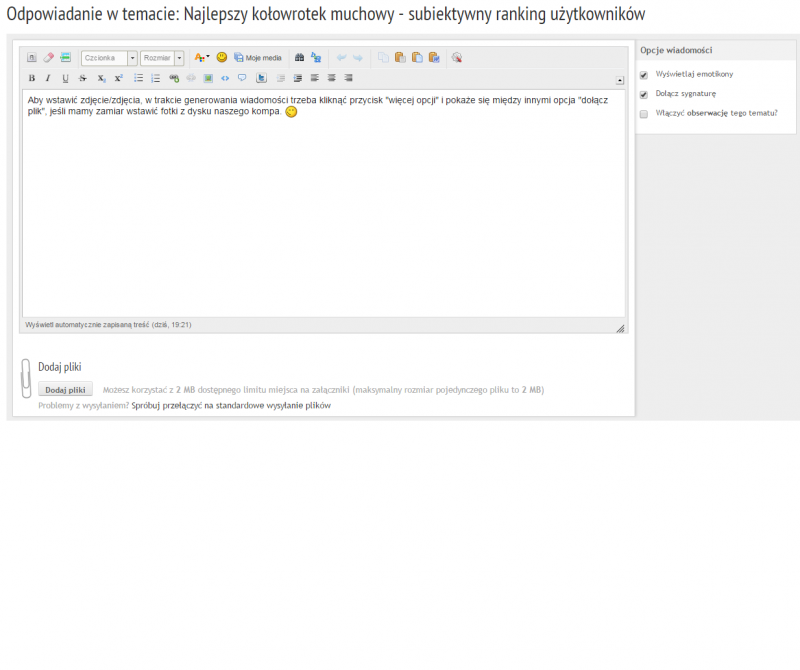Open the emoticon picker in toolbar
Image resolution: width=800 pixels, height=670 pixels.
pyautogui.click(x=222, y=58)
